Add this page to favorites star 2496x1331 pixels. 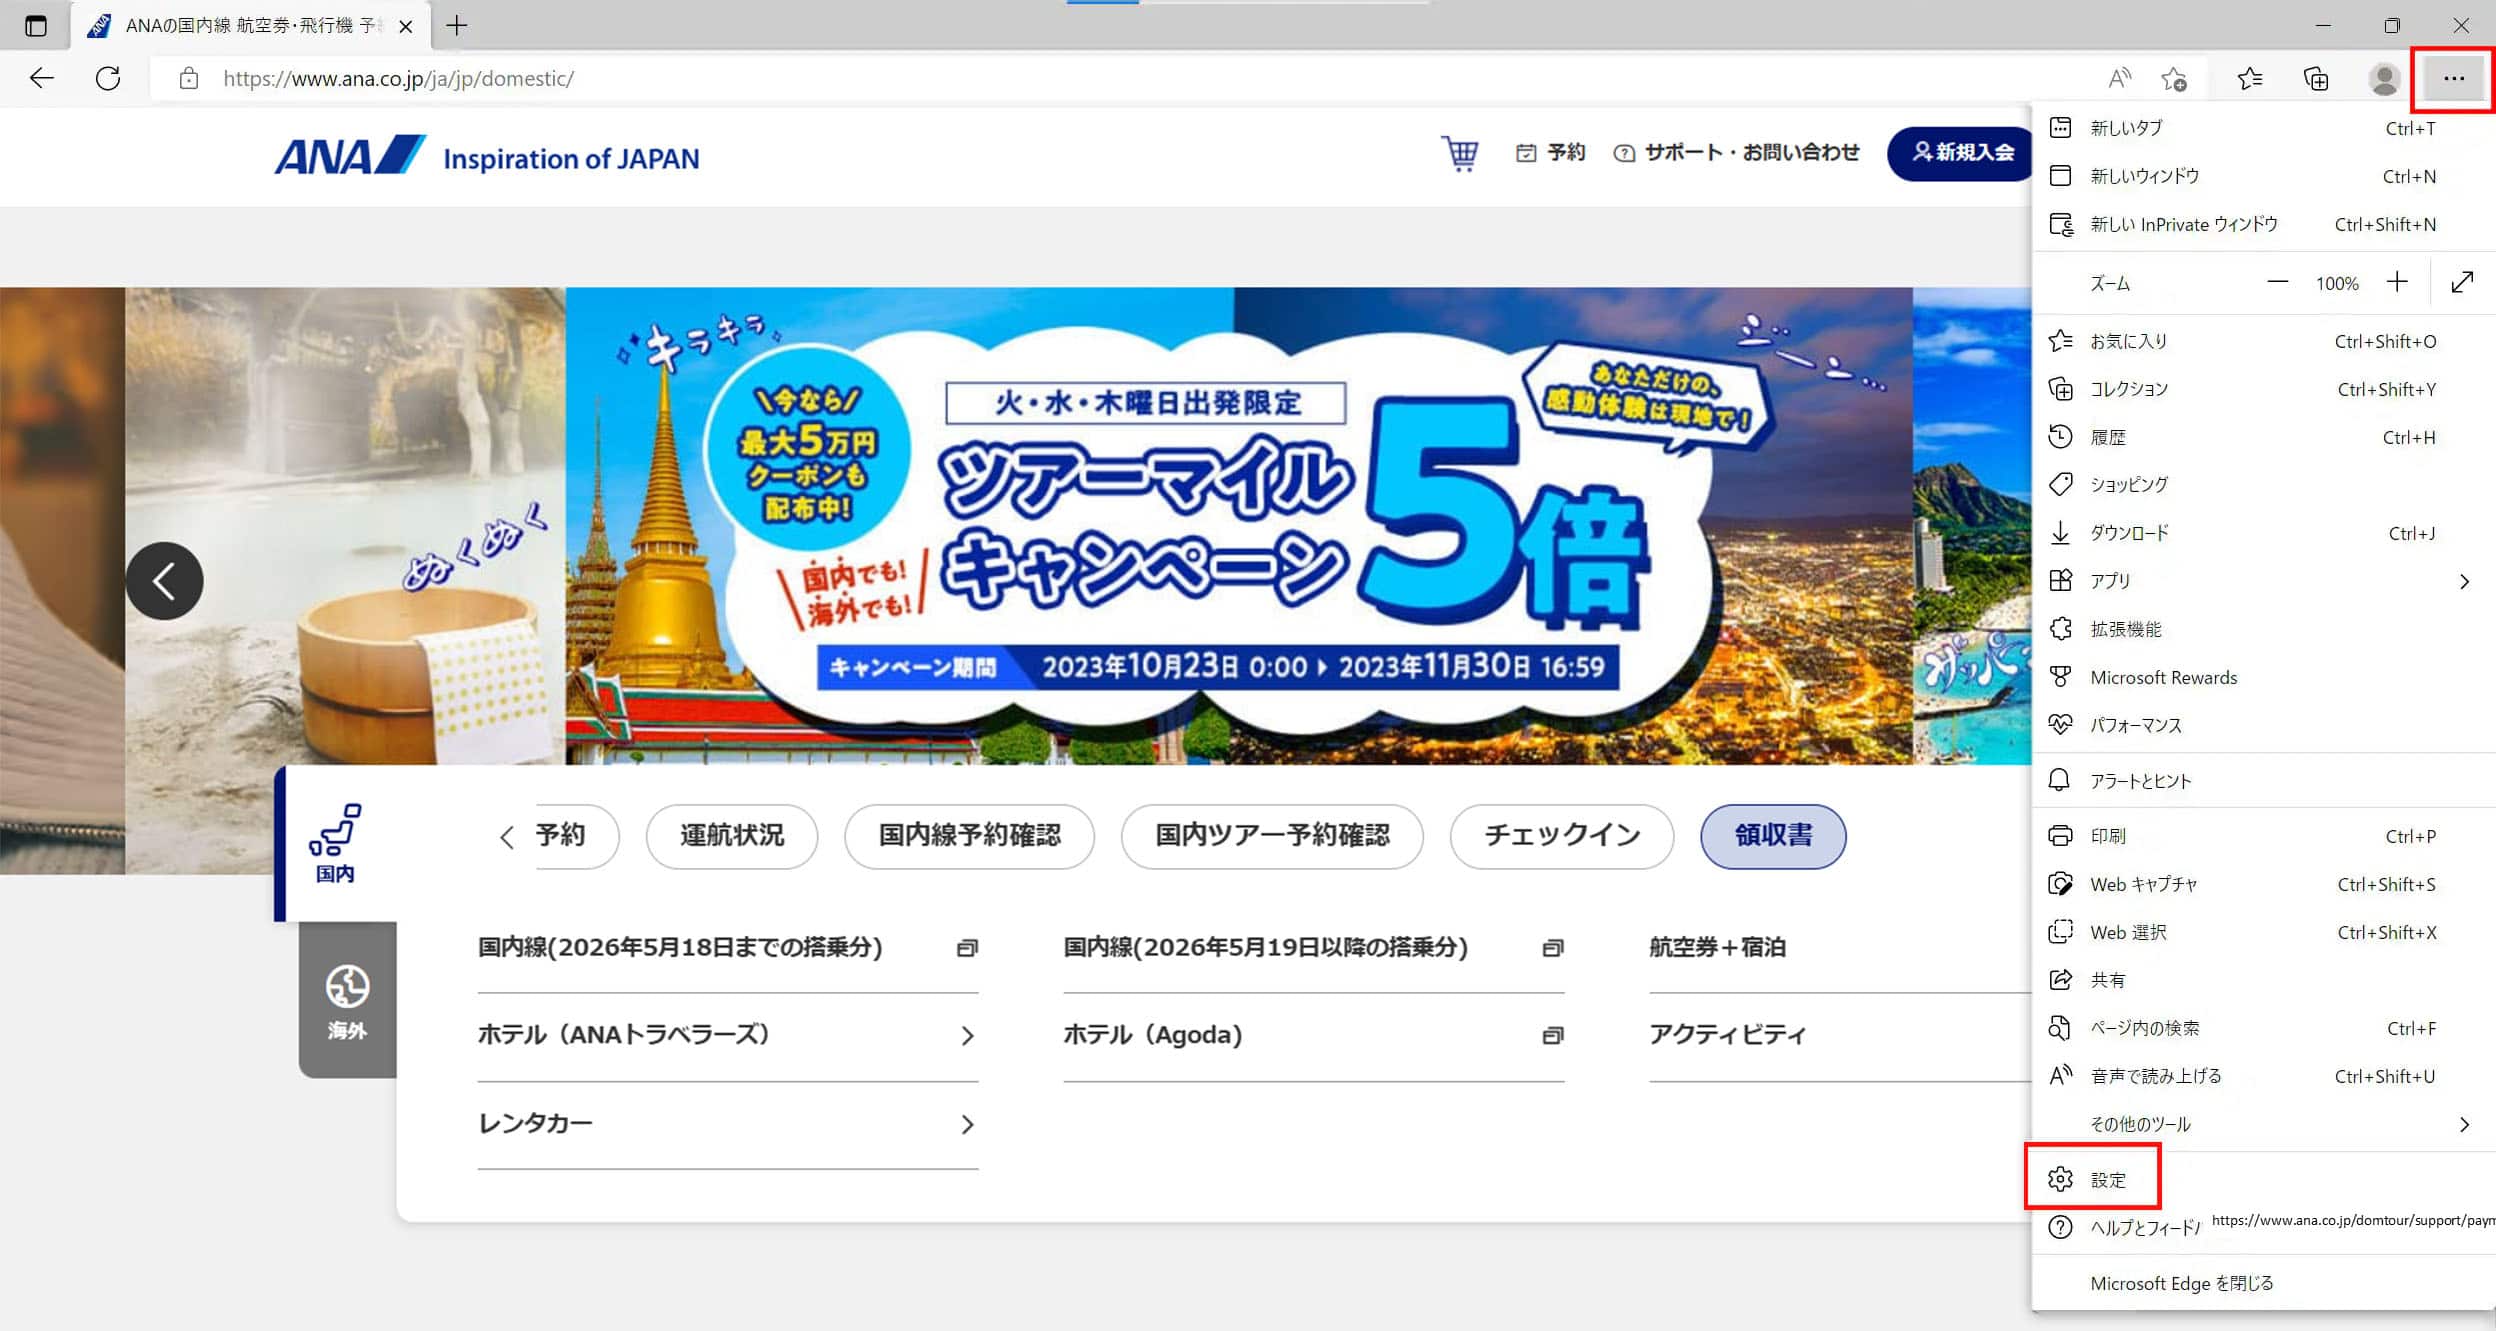click(2174, 79)
